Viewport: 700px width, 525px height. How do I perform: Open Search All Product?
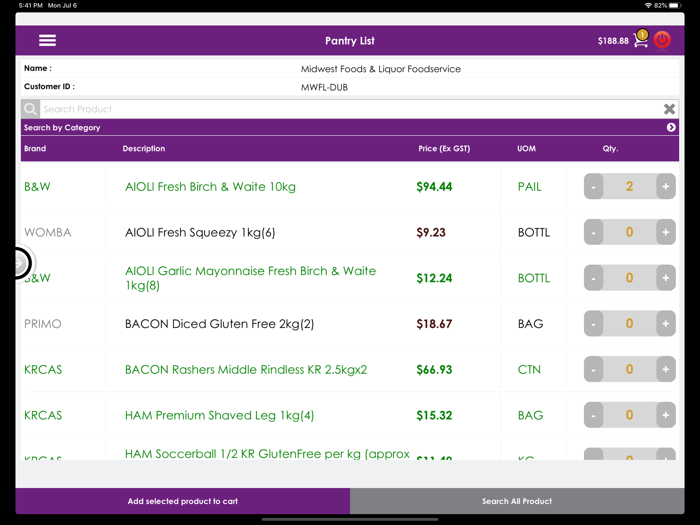point(516,501)
